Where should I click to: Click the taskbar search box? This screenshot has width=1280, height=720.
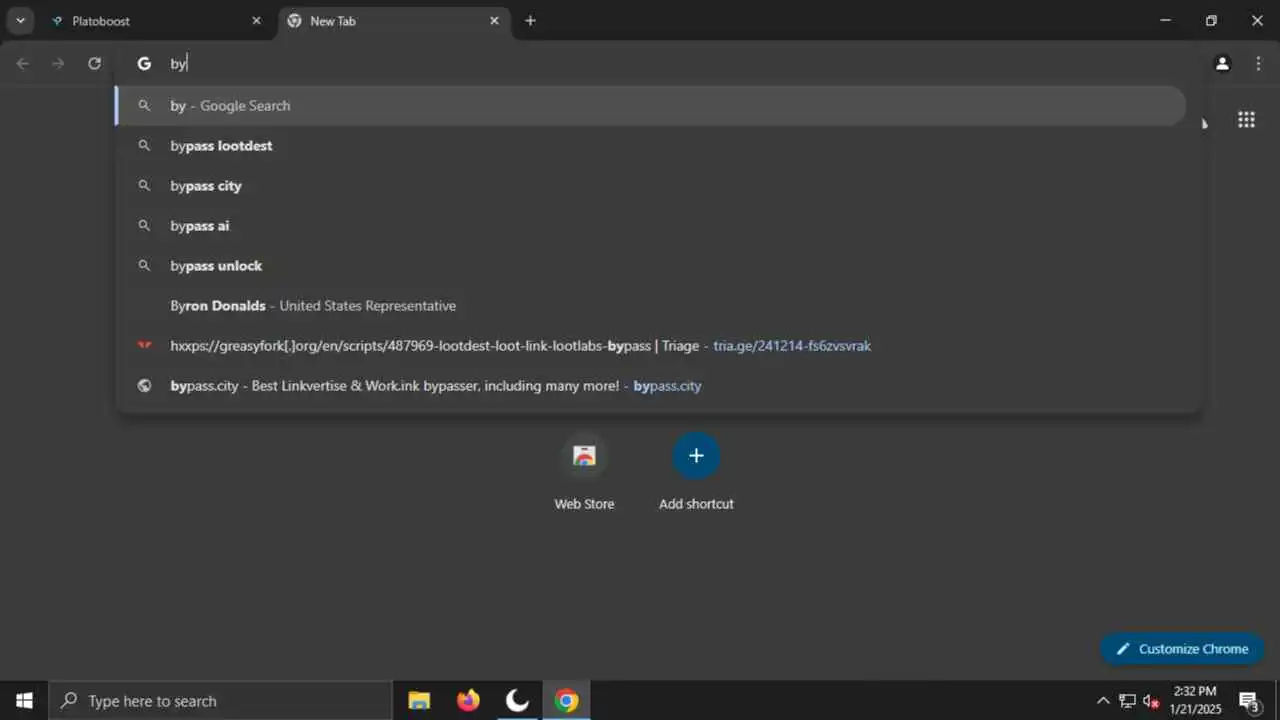click(220, 701)
